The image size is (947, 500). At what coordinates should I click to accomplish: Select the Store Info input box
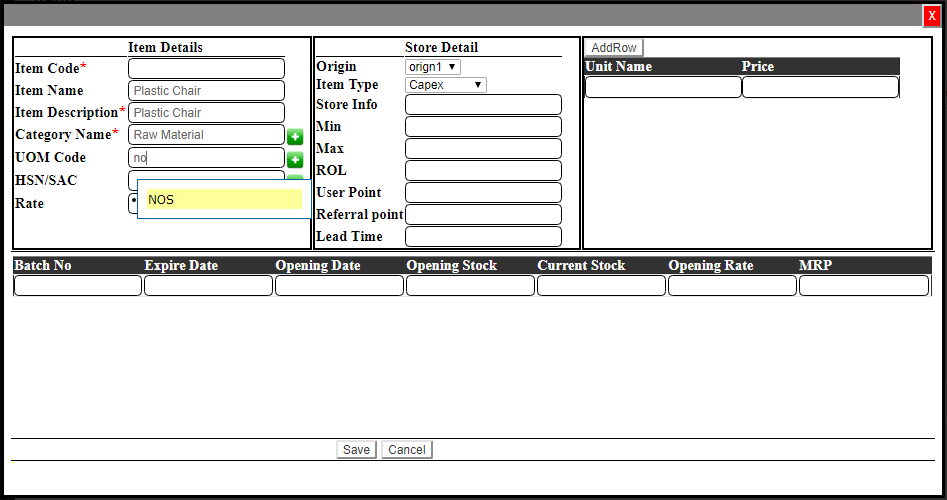click(x=483, y=105)
